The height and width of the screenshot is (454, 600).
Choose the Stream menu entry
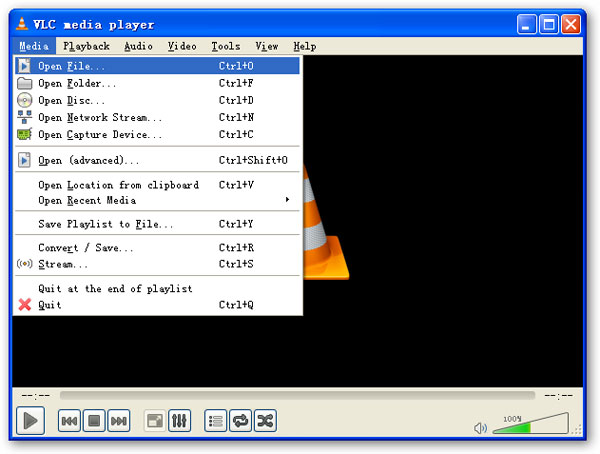[157, 264]
